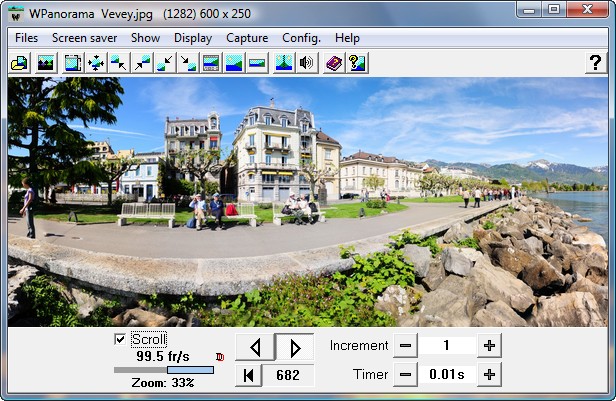Click the 99.5 fr/s frame rate text
This screenshot has width=616, height=401.
click(163, 357)
